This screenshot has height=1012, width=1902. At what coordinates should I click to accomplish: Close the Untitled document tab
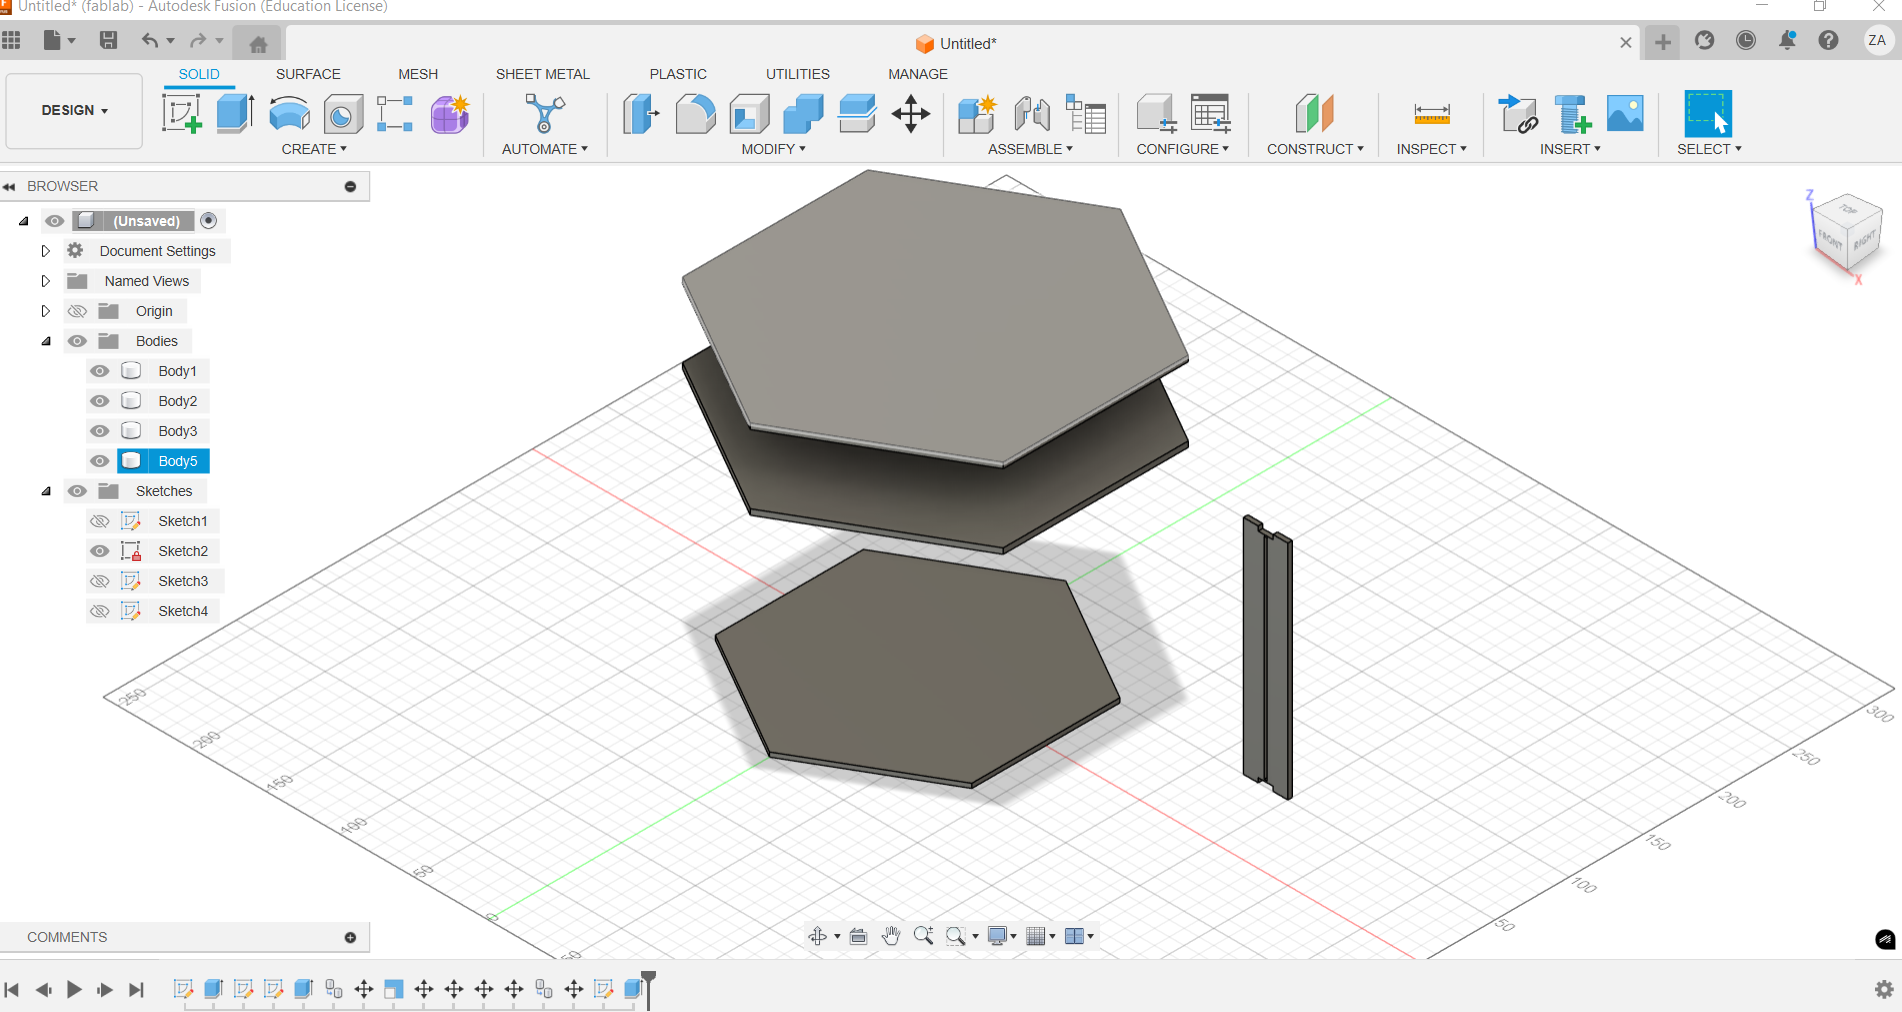pos(1626,42)
